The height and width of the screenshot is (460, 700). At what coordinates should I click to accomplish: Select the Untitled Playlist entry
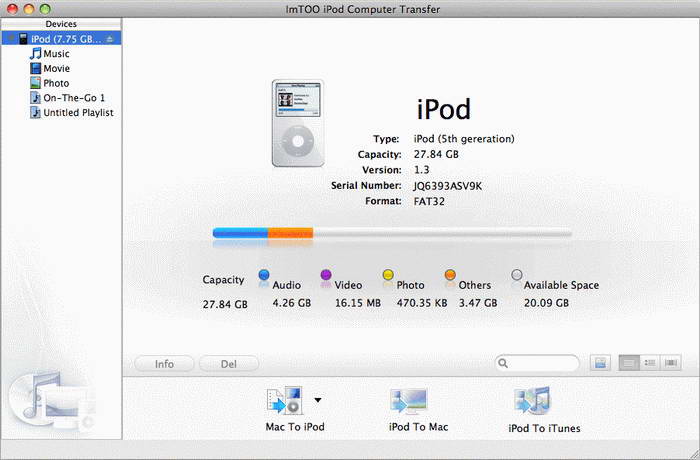coord(79,113)
